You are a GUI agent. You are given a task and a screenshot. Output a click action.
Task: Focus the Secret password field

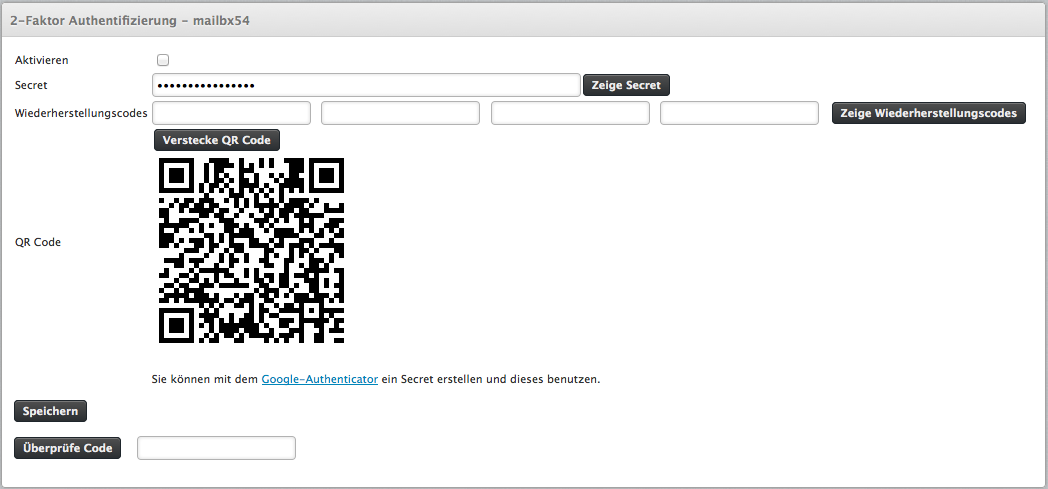[x=366, y=86]
